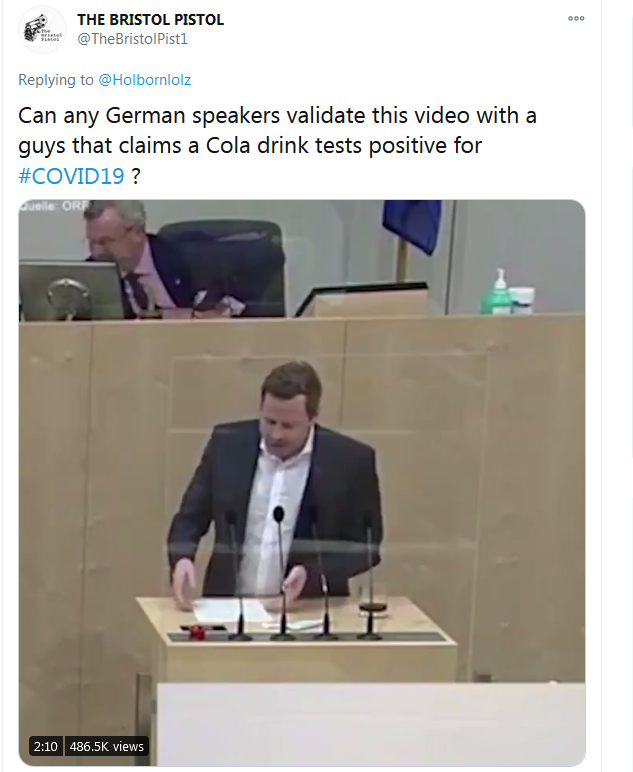Click the 'Quelle: ORF' watermark in video
This screenshot has height=772, width=633.
point(54,206)
